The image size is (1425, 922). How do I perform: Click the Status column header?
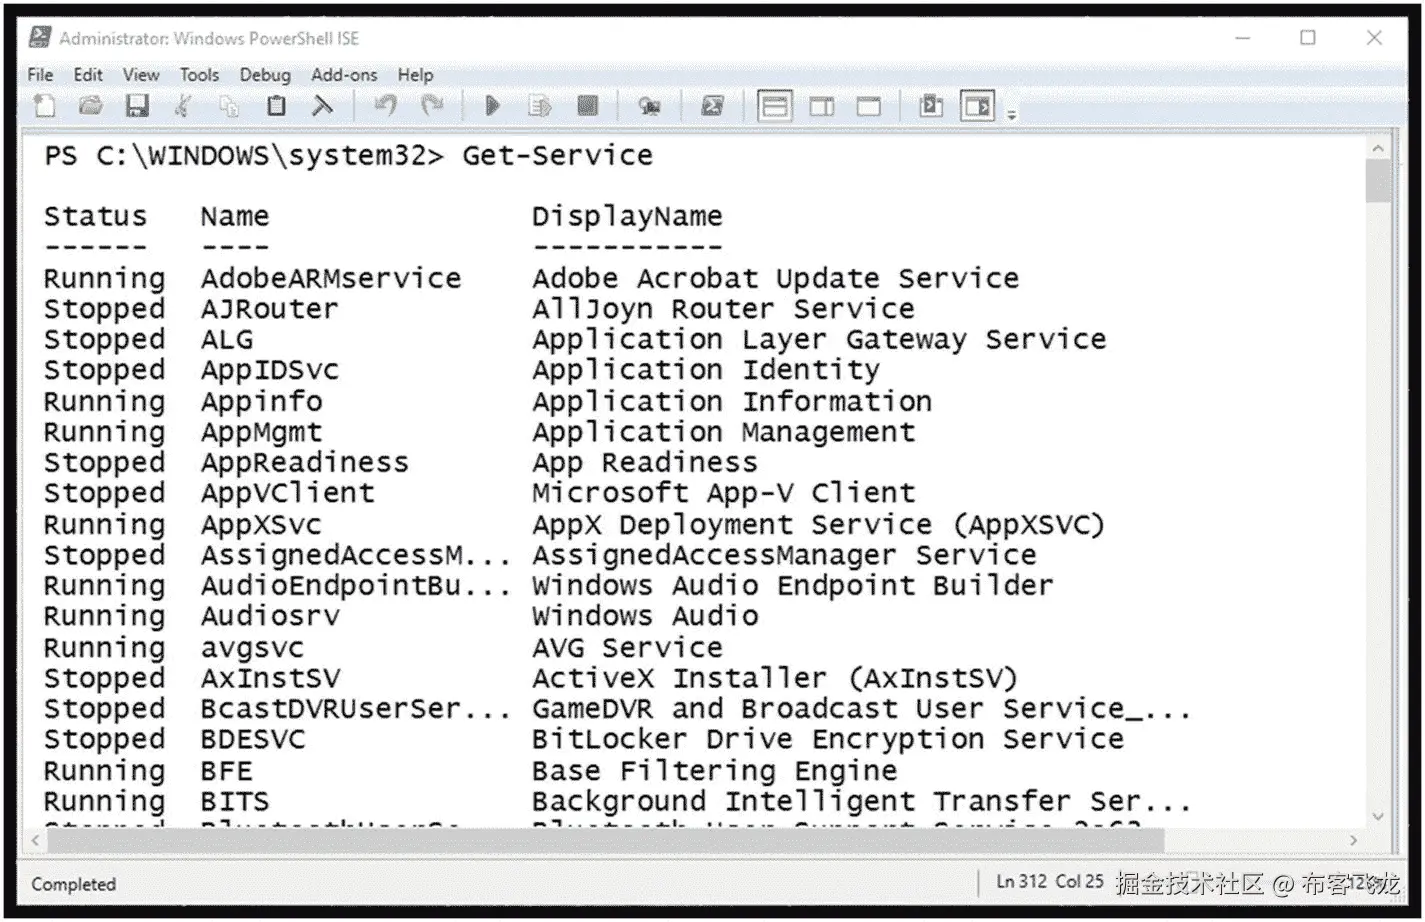tap(95, 217)
